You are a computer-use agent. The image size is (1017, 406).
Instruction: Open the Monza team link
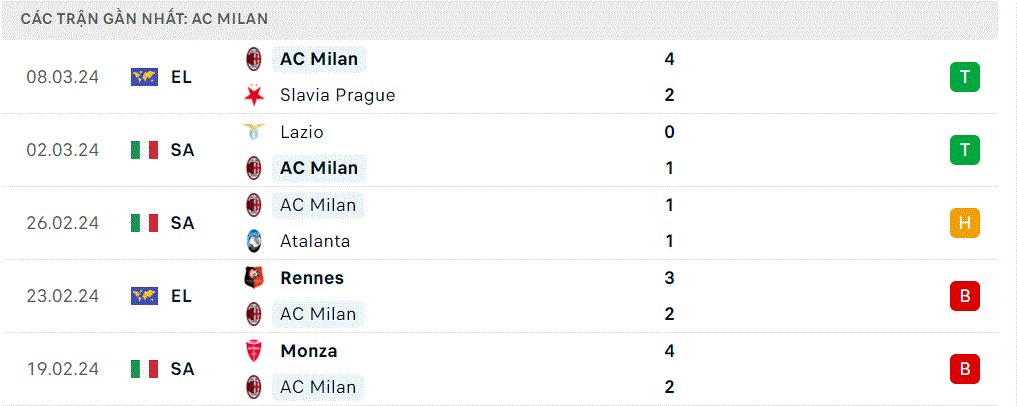coord(309,351)
